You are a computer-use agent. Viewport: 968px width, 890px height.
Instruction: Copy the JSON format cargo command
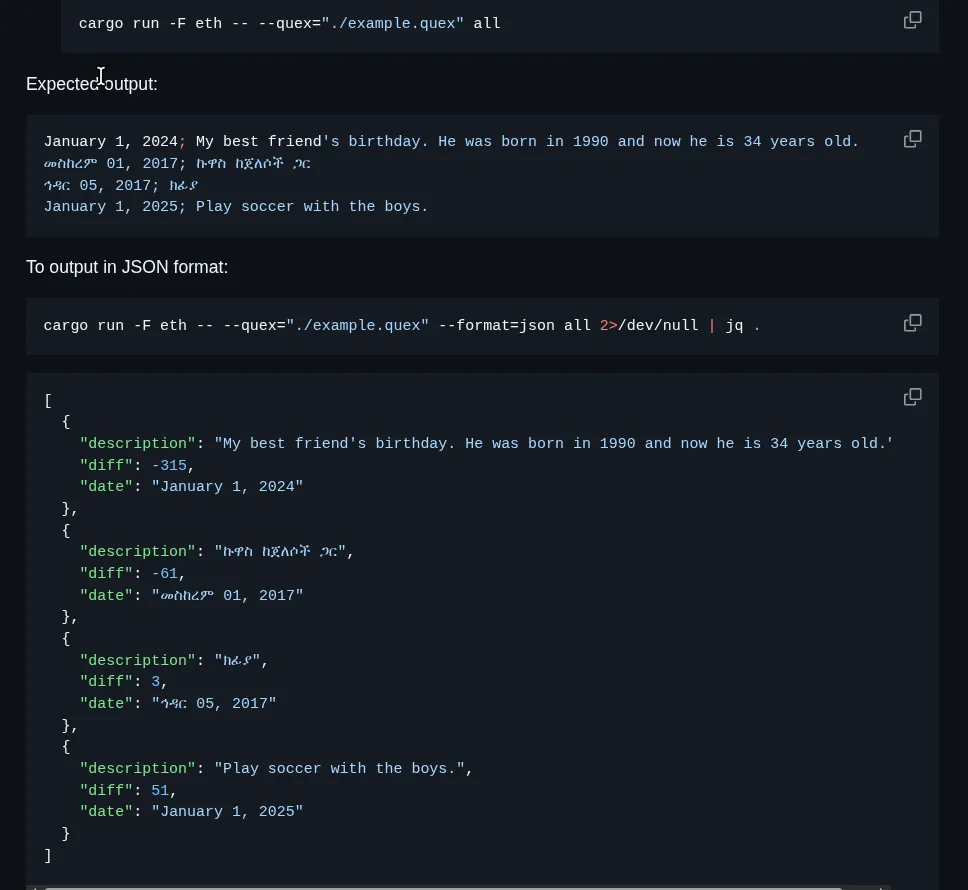912,323
